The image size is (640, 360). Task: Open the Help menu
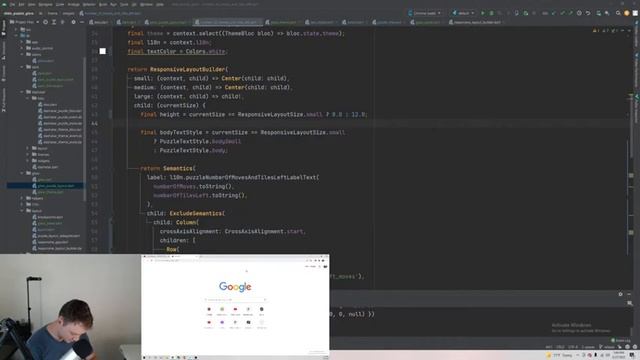[160, 4]
